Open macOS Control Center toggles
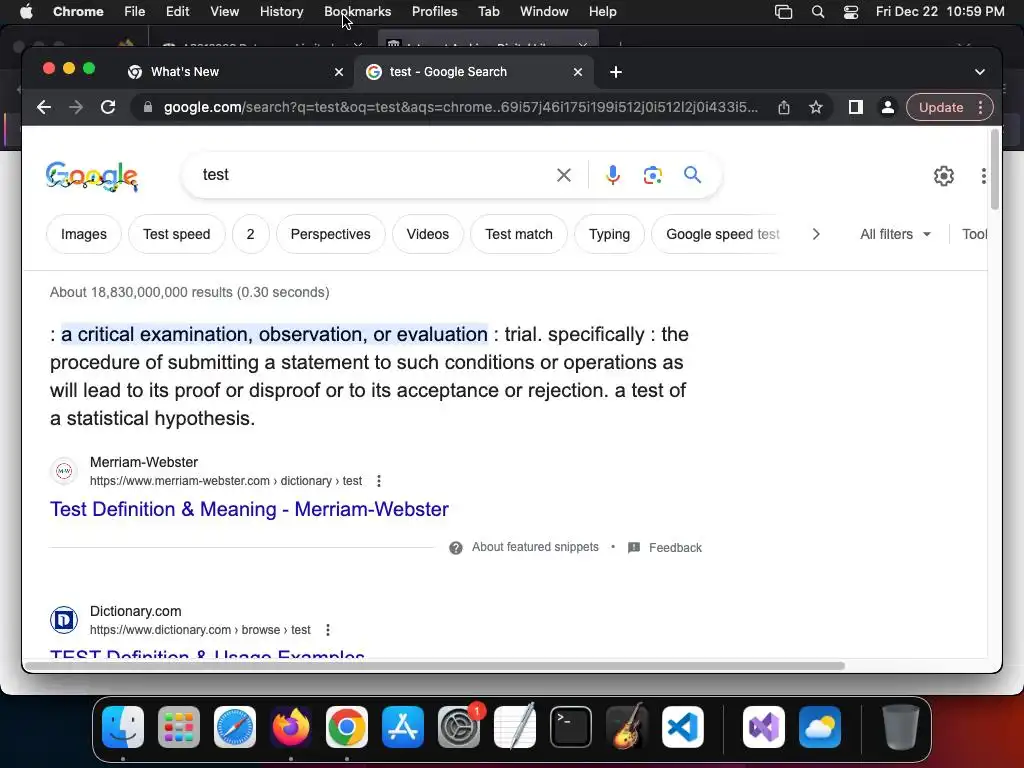Image resolution: width=1024 pixels, height=768 pixels. click(851, 12)
